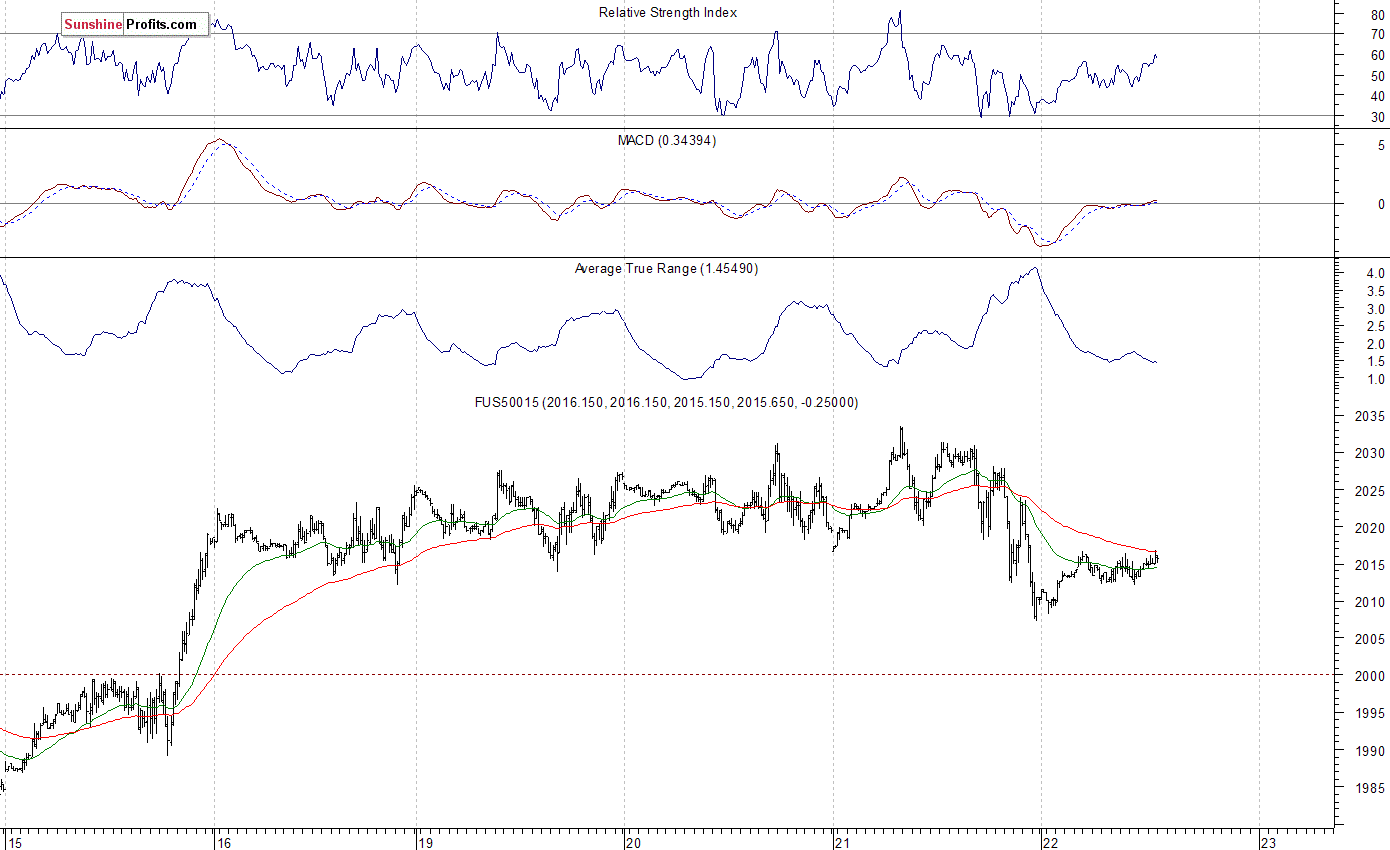Click the 2015 price axis label
1390x850 pixels.
pos(1370,565)
